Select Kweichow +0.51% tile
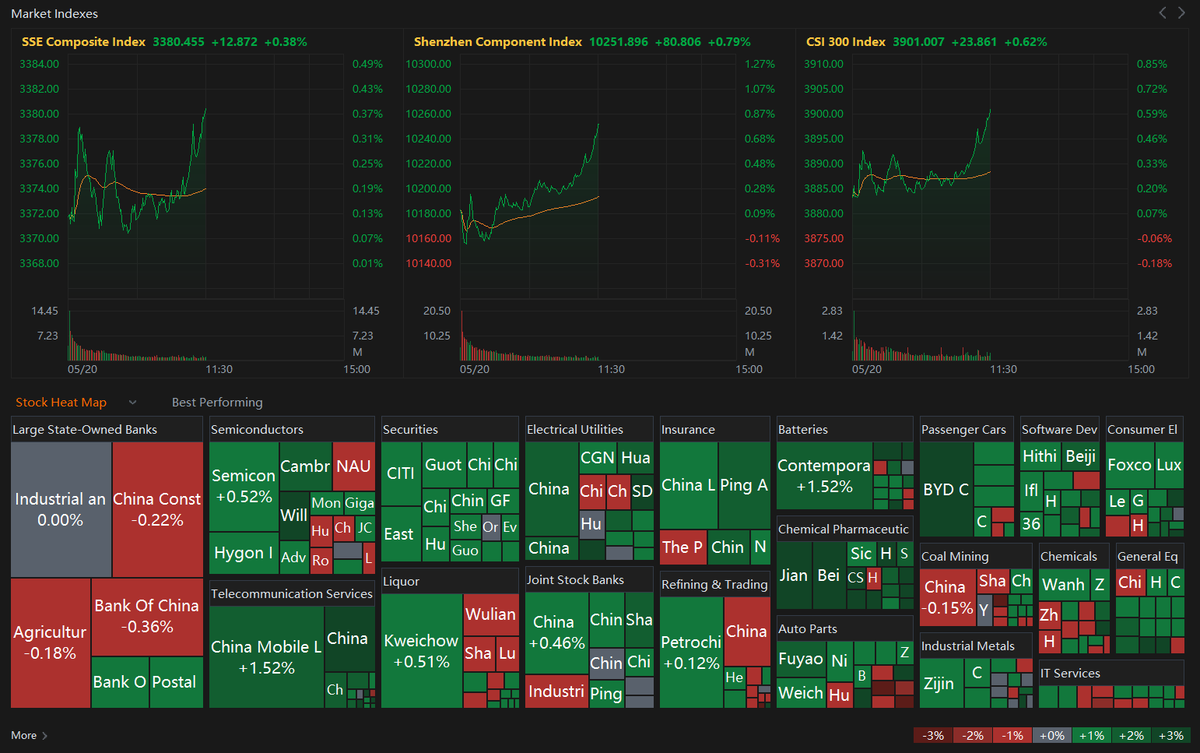 click(421, 651)
